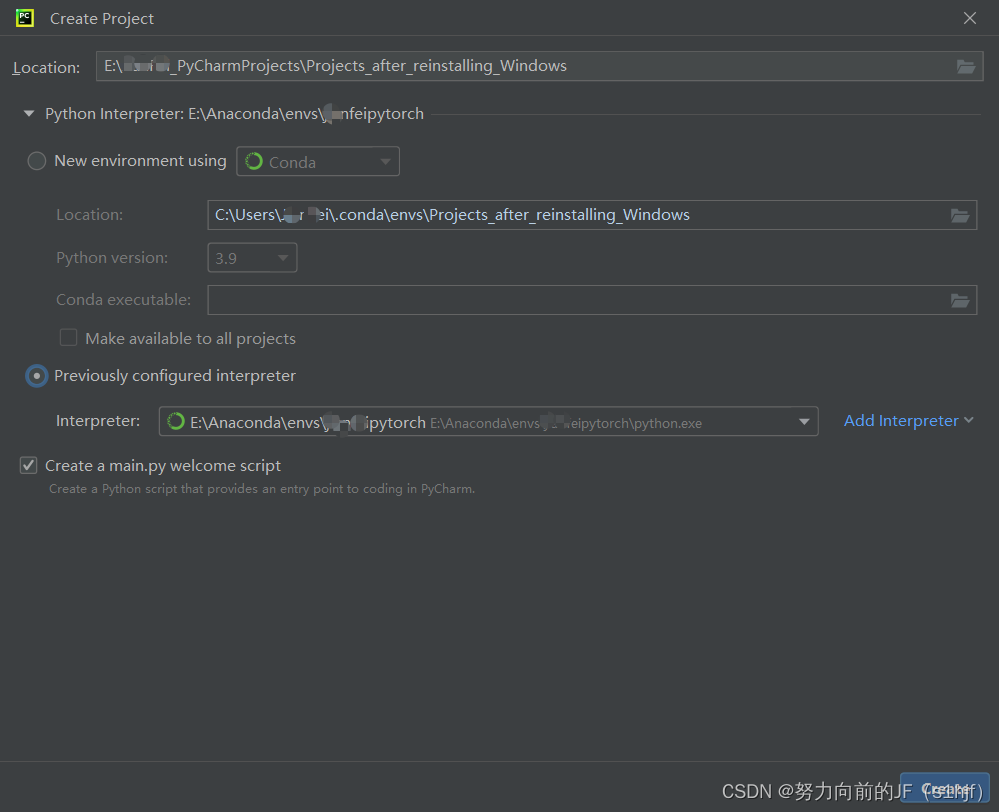Uncheck Create a main.py welcome script
This screenshot has width=999, height=812.
(29, 466)
